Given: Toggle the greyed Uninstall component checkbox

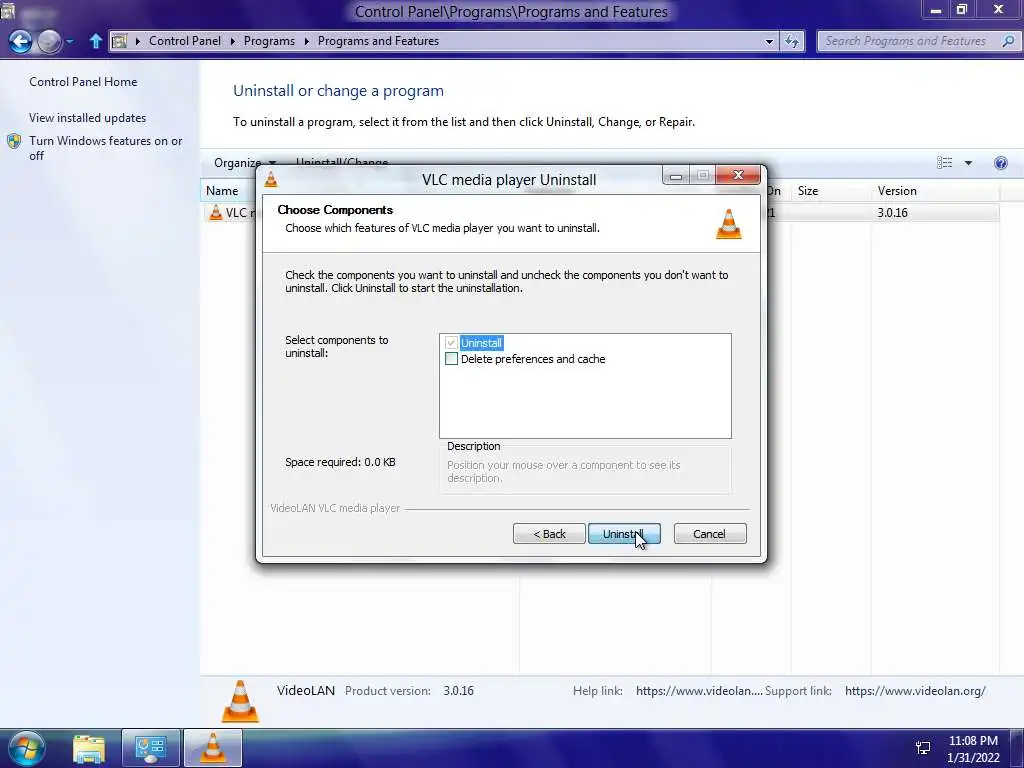Looking at the screenshot, I should click(x=451, y=343).
